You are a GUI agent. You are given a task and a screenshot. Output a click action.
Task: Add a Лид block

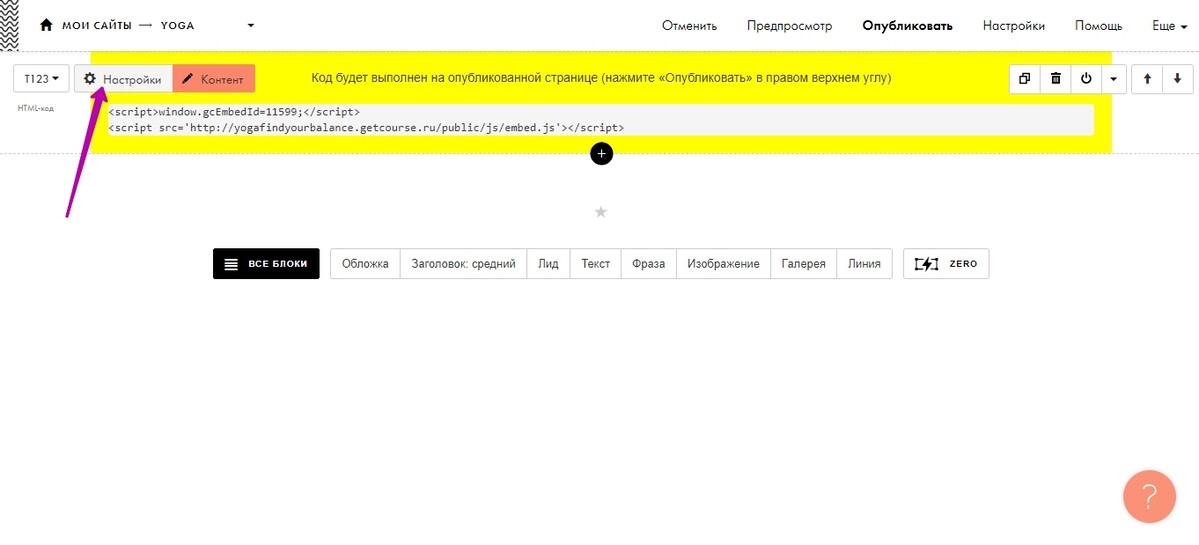548,264
